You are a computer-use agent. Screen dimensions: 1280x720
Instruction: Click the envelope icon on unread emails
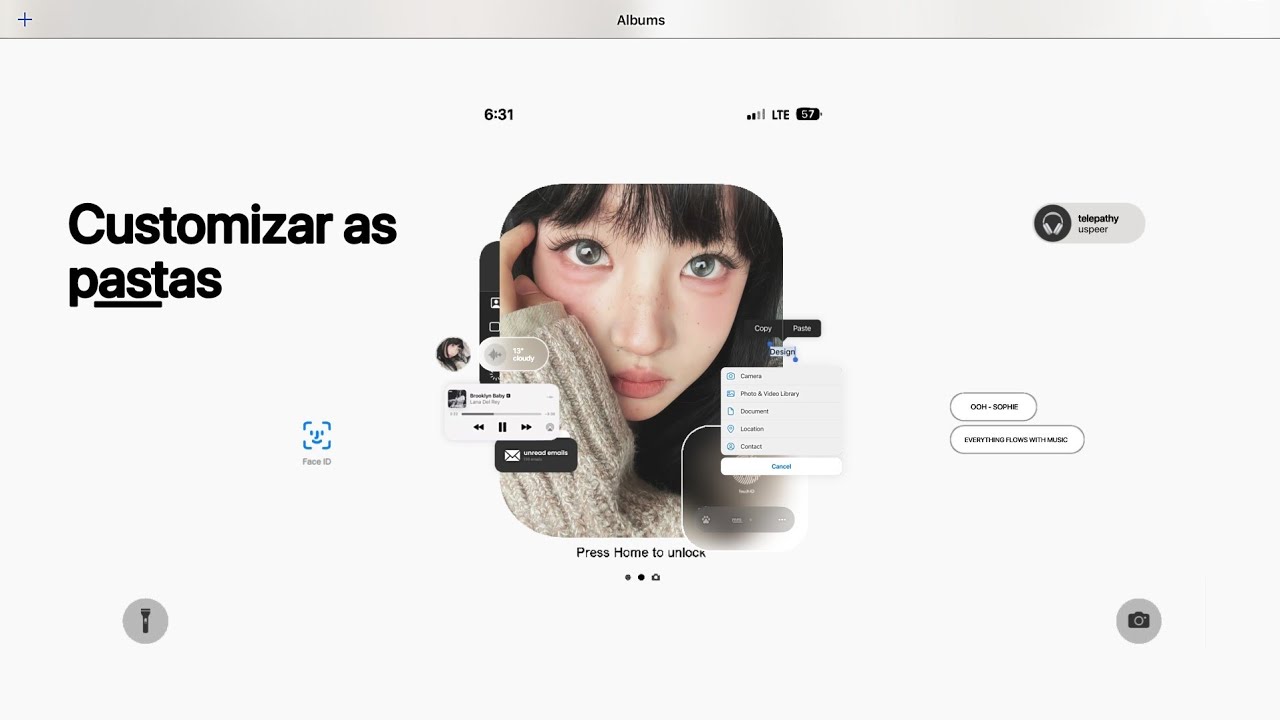click(x=512, y=455)
